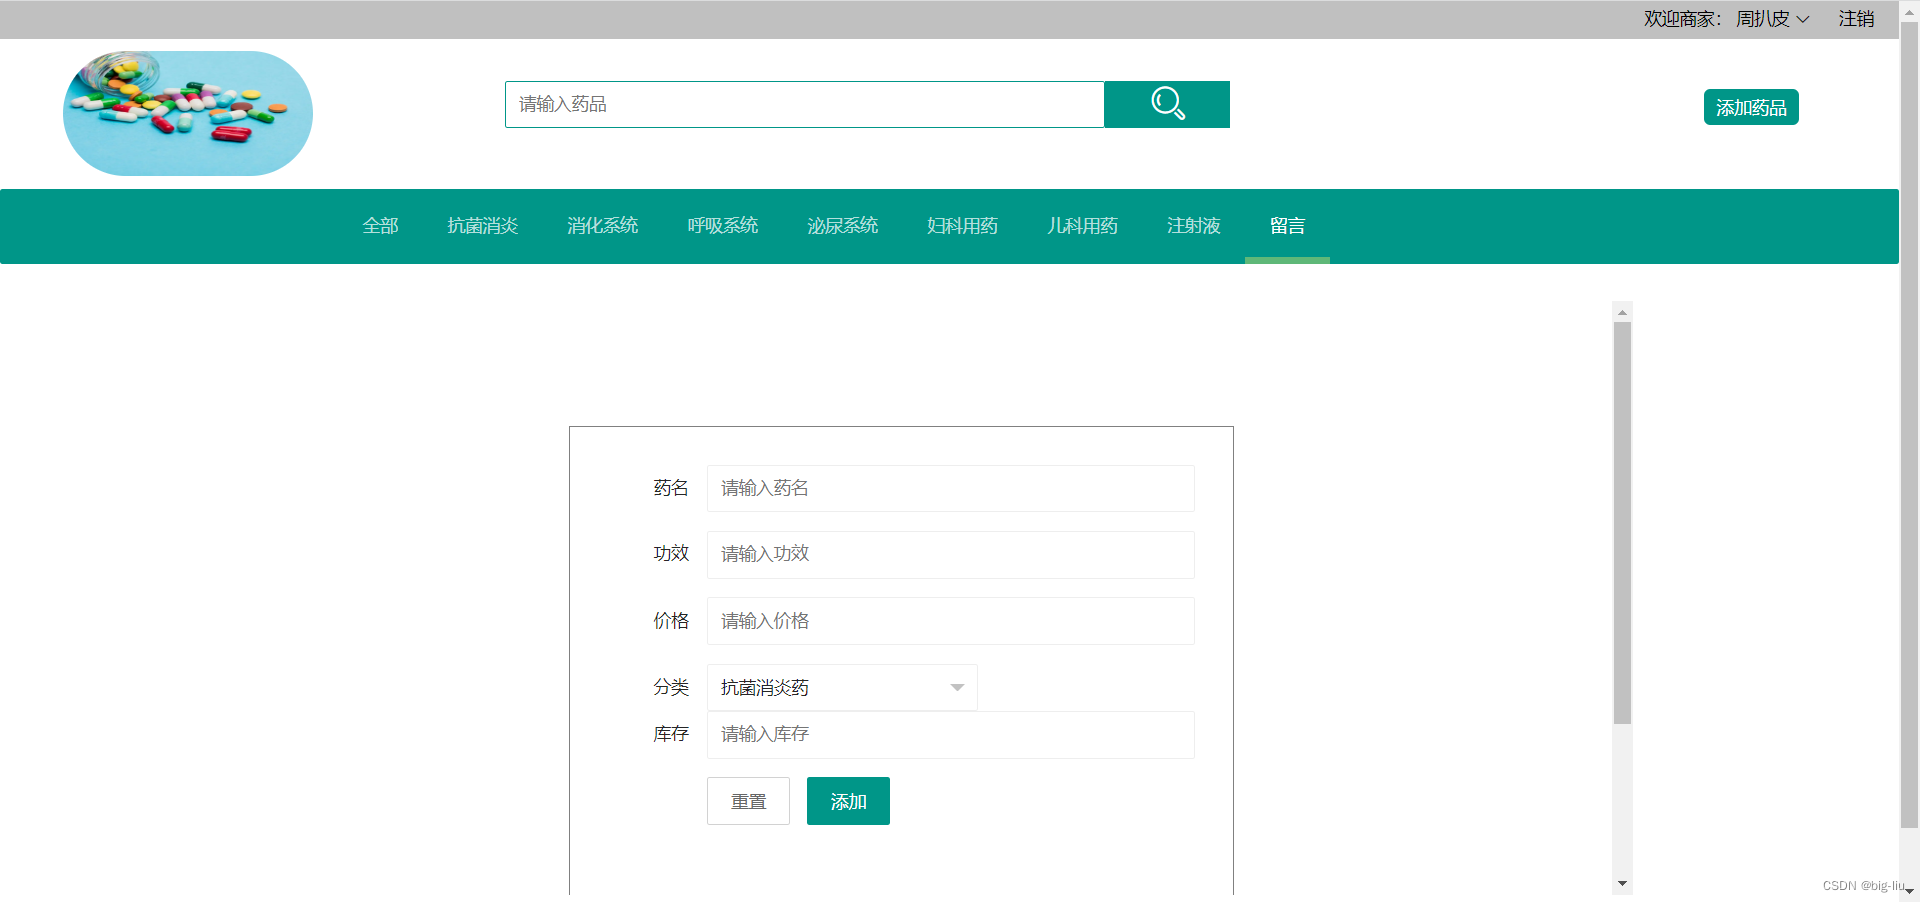Click the main page vertical scrollbar thumb
The width and height of the screenshot is (1920, 902).
point(1909,425)
